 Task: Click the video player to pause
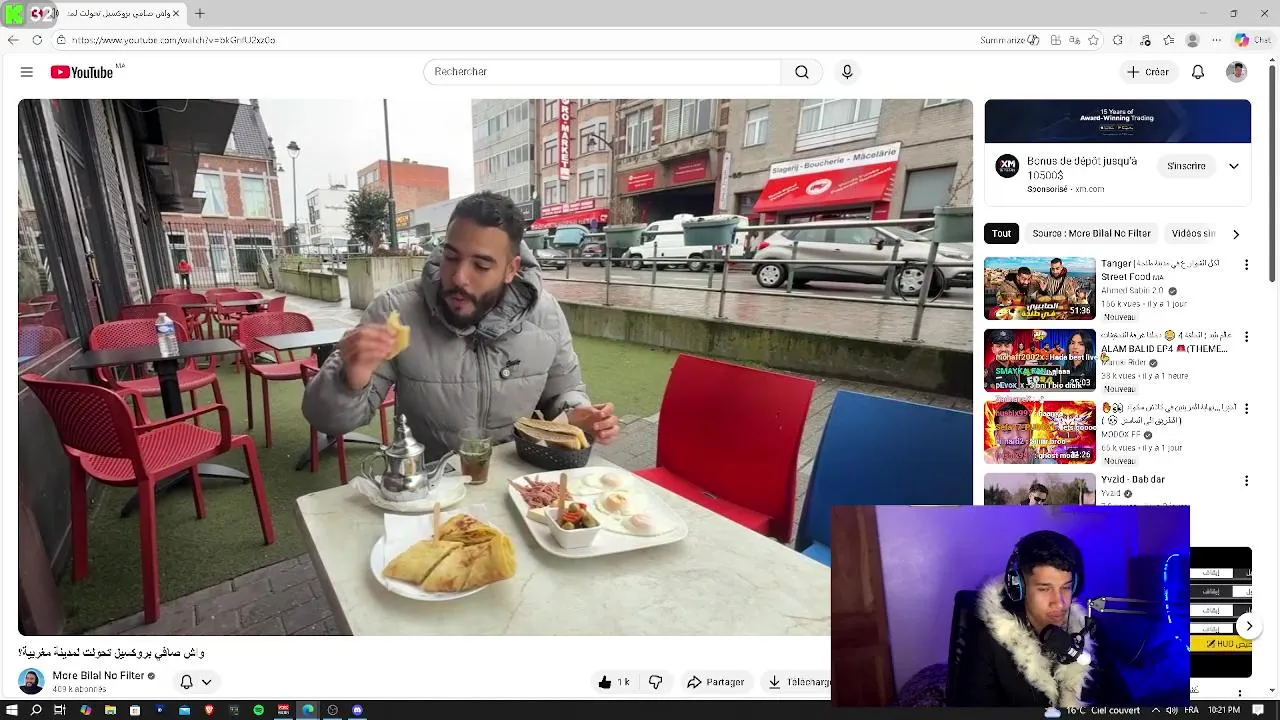pyautogui.click(x=495, y=367)
